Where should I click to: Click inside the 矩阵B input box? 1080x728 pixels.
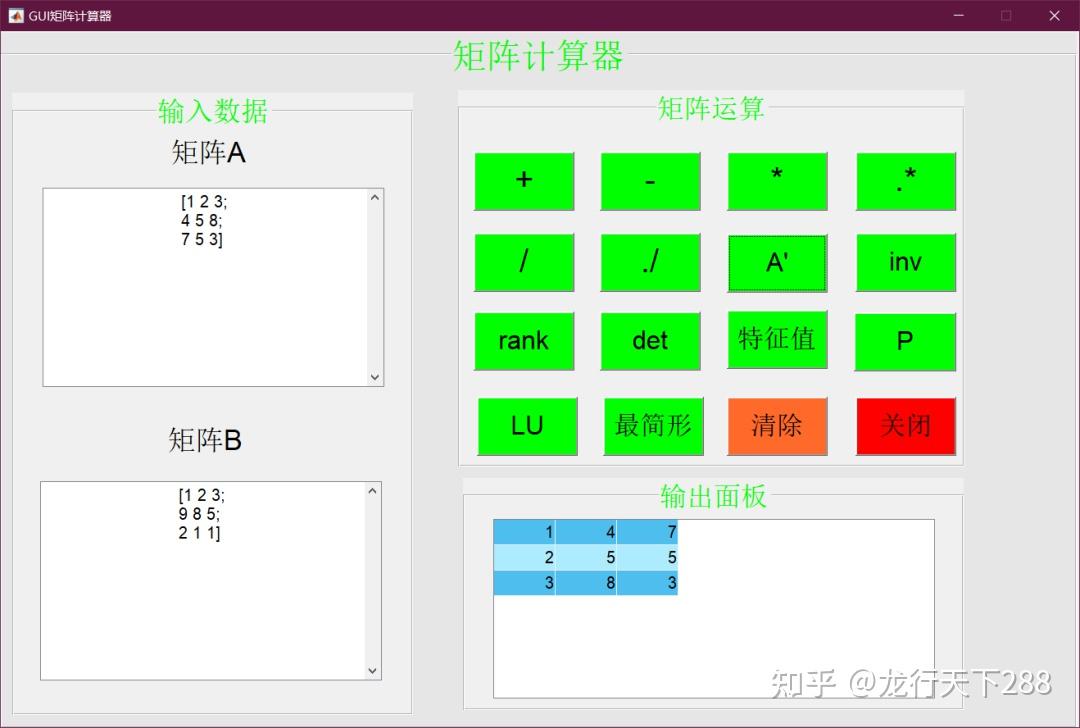pyautogui.click(x=203, y=581)
